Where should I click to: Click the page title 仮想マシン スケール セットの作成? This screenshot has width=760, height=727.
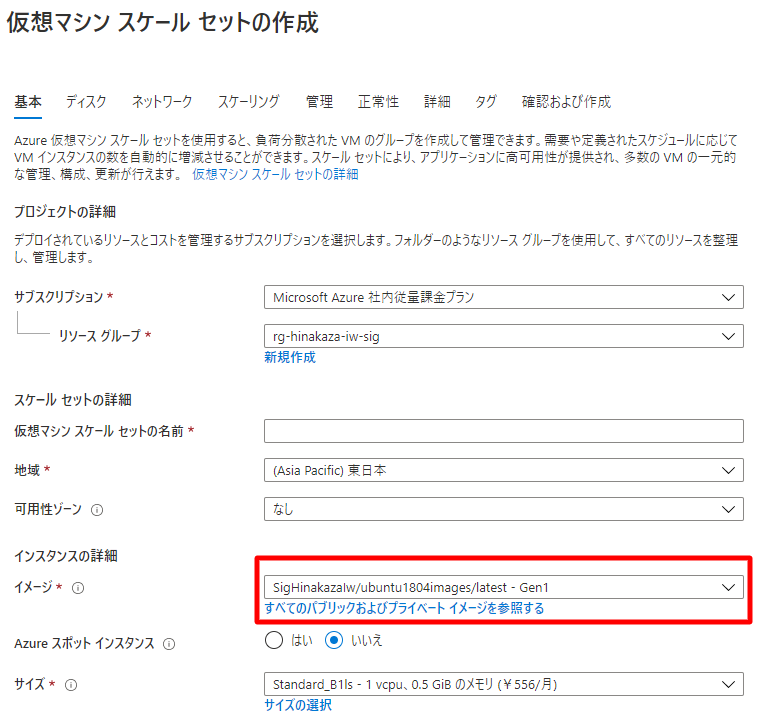click(x=163, y=22)
